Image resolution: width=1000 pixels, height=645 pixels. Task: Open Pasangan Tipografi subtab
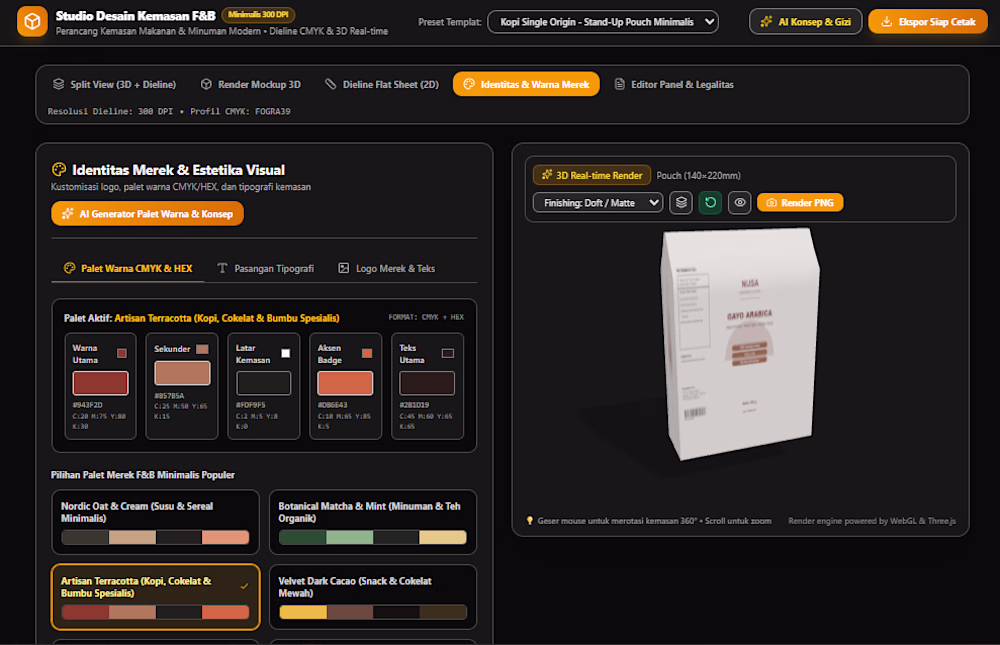(x=266, y=269)
